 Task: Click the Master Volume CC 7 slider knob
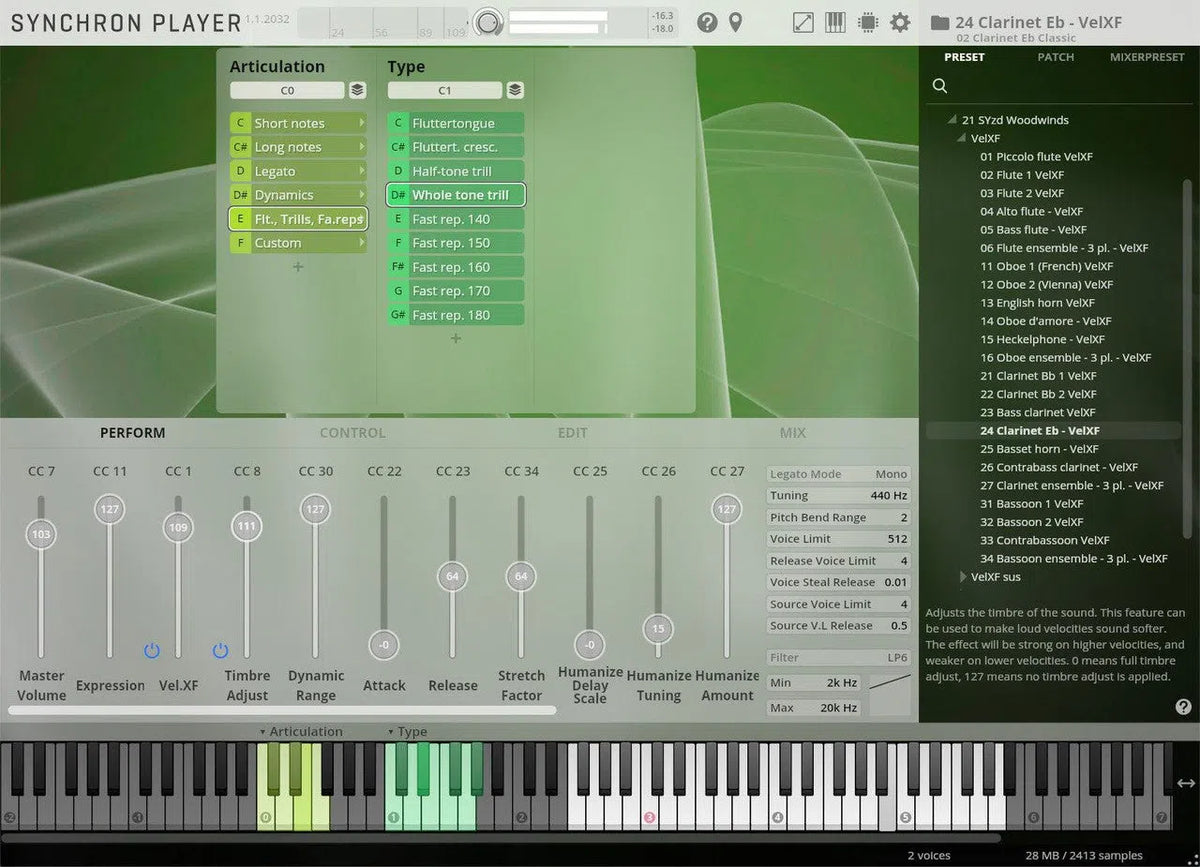point(41,534)
